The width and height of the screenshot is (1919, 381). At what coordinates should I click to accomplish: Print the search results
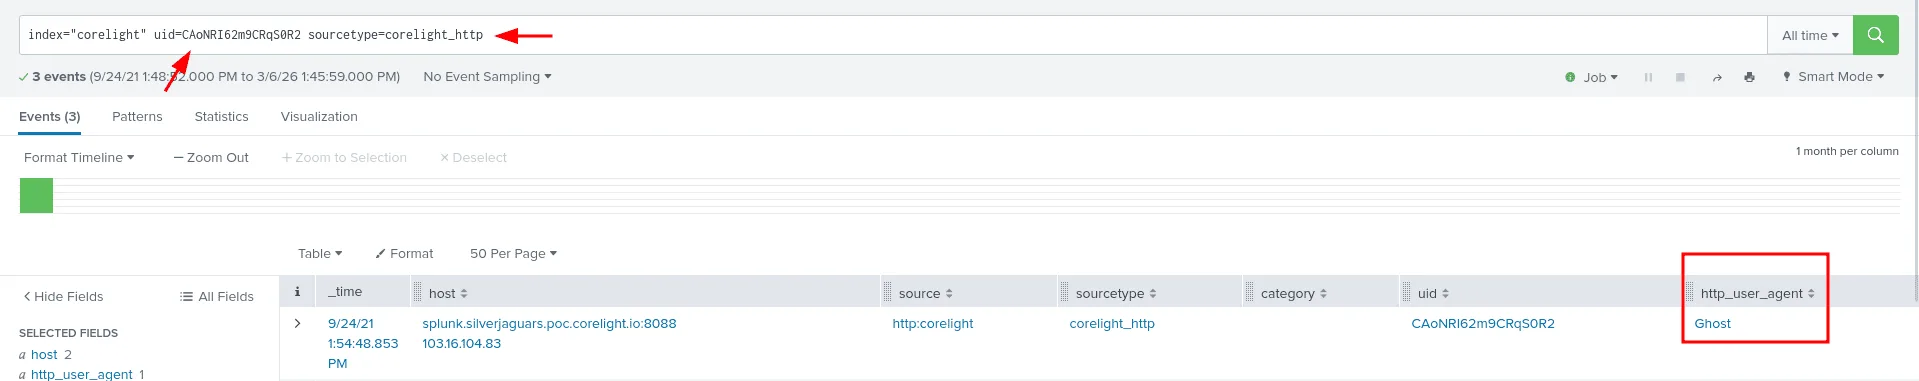pos(1749,77)
